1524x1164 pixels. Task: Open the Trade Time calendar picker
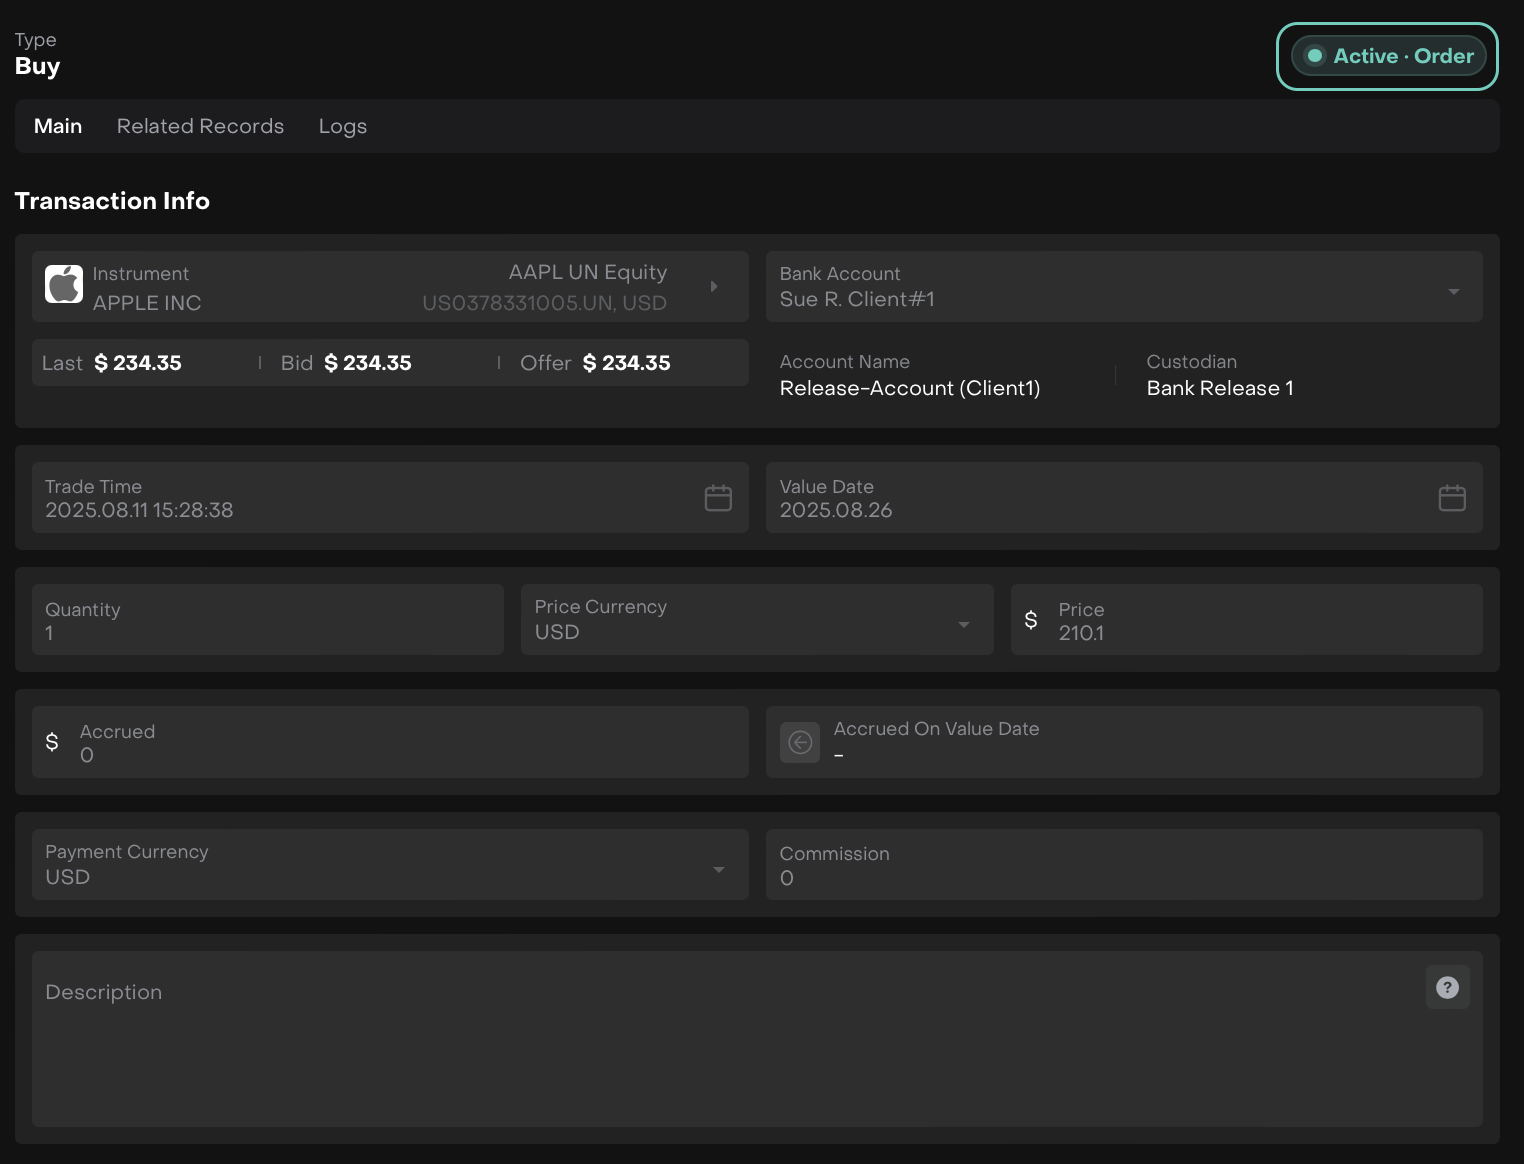pyautogui.click(x=718, y=498)
